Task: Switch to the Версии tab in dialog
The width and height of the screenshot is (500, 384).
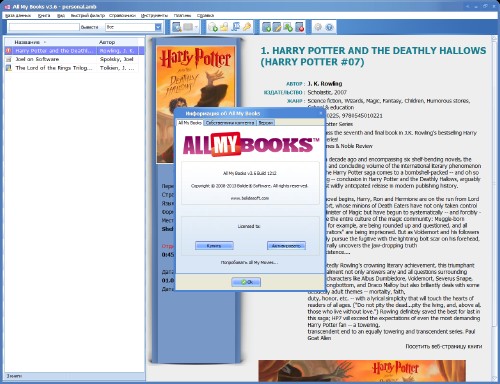Action: (266, 123)
